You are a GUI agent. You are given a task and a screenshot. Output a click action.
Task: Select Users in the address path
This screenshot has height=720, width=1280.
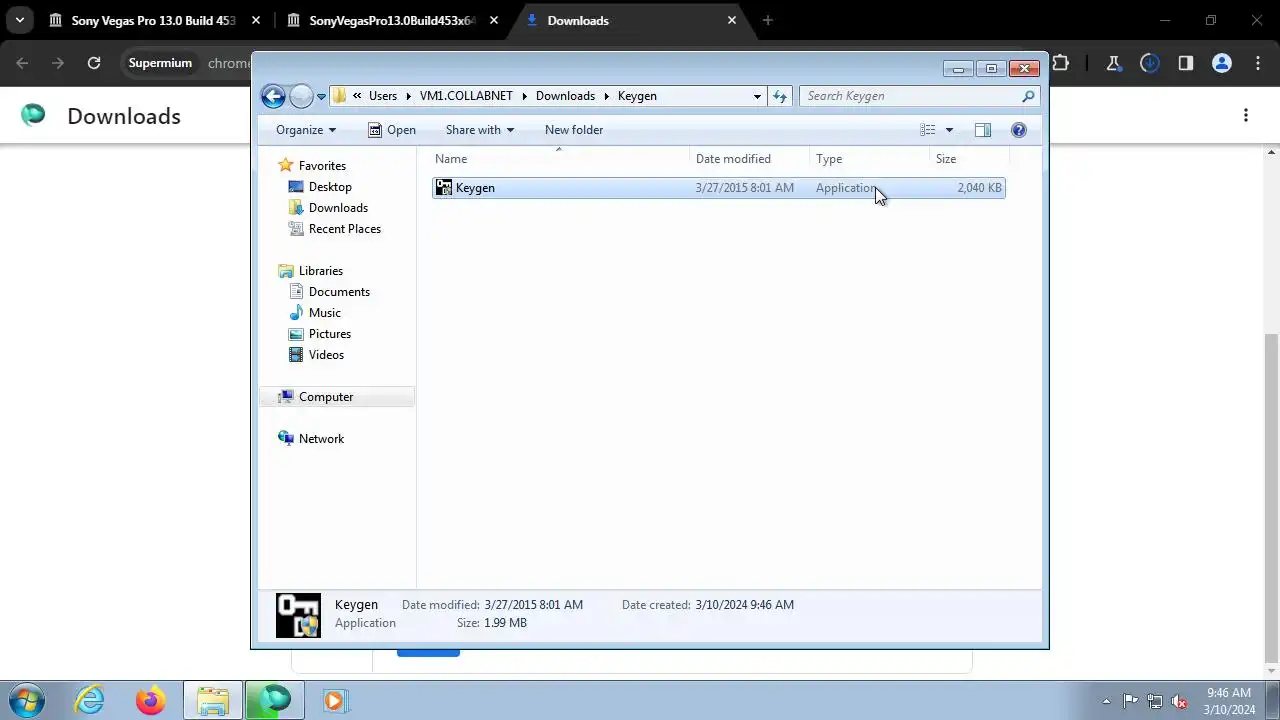tap(382, 96)
